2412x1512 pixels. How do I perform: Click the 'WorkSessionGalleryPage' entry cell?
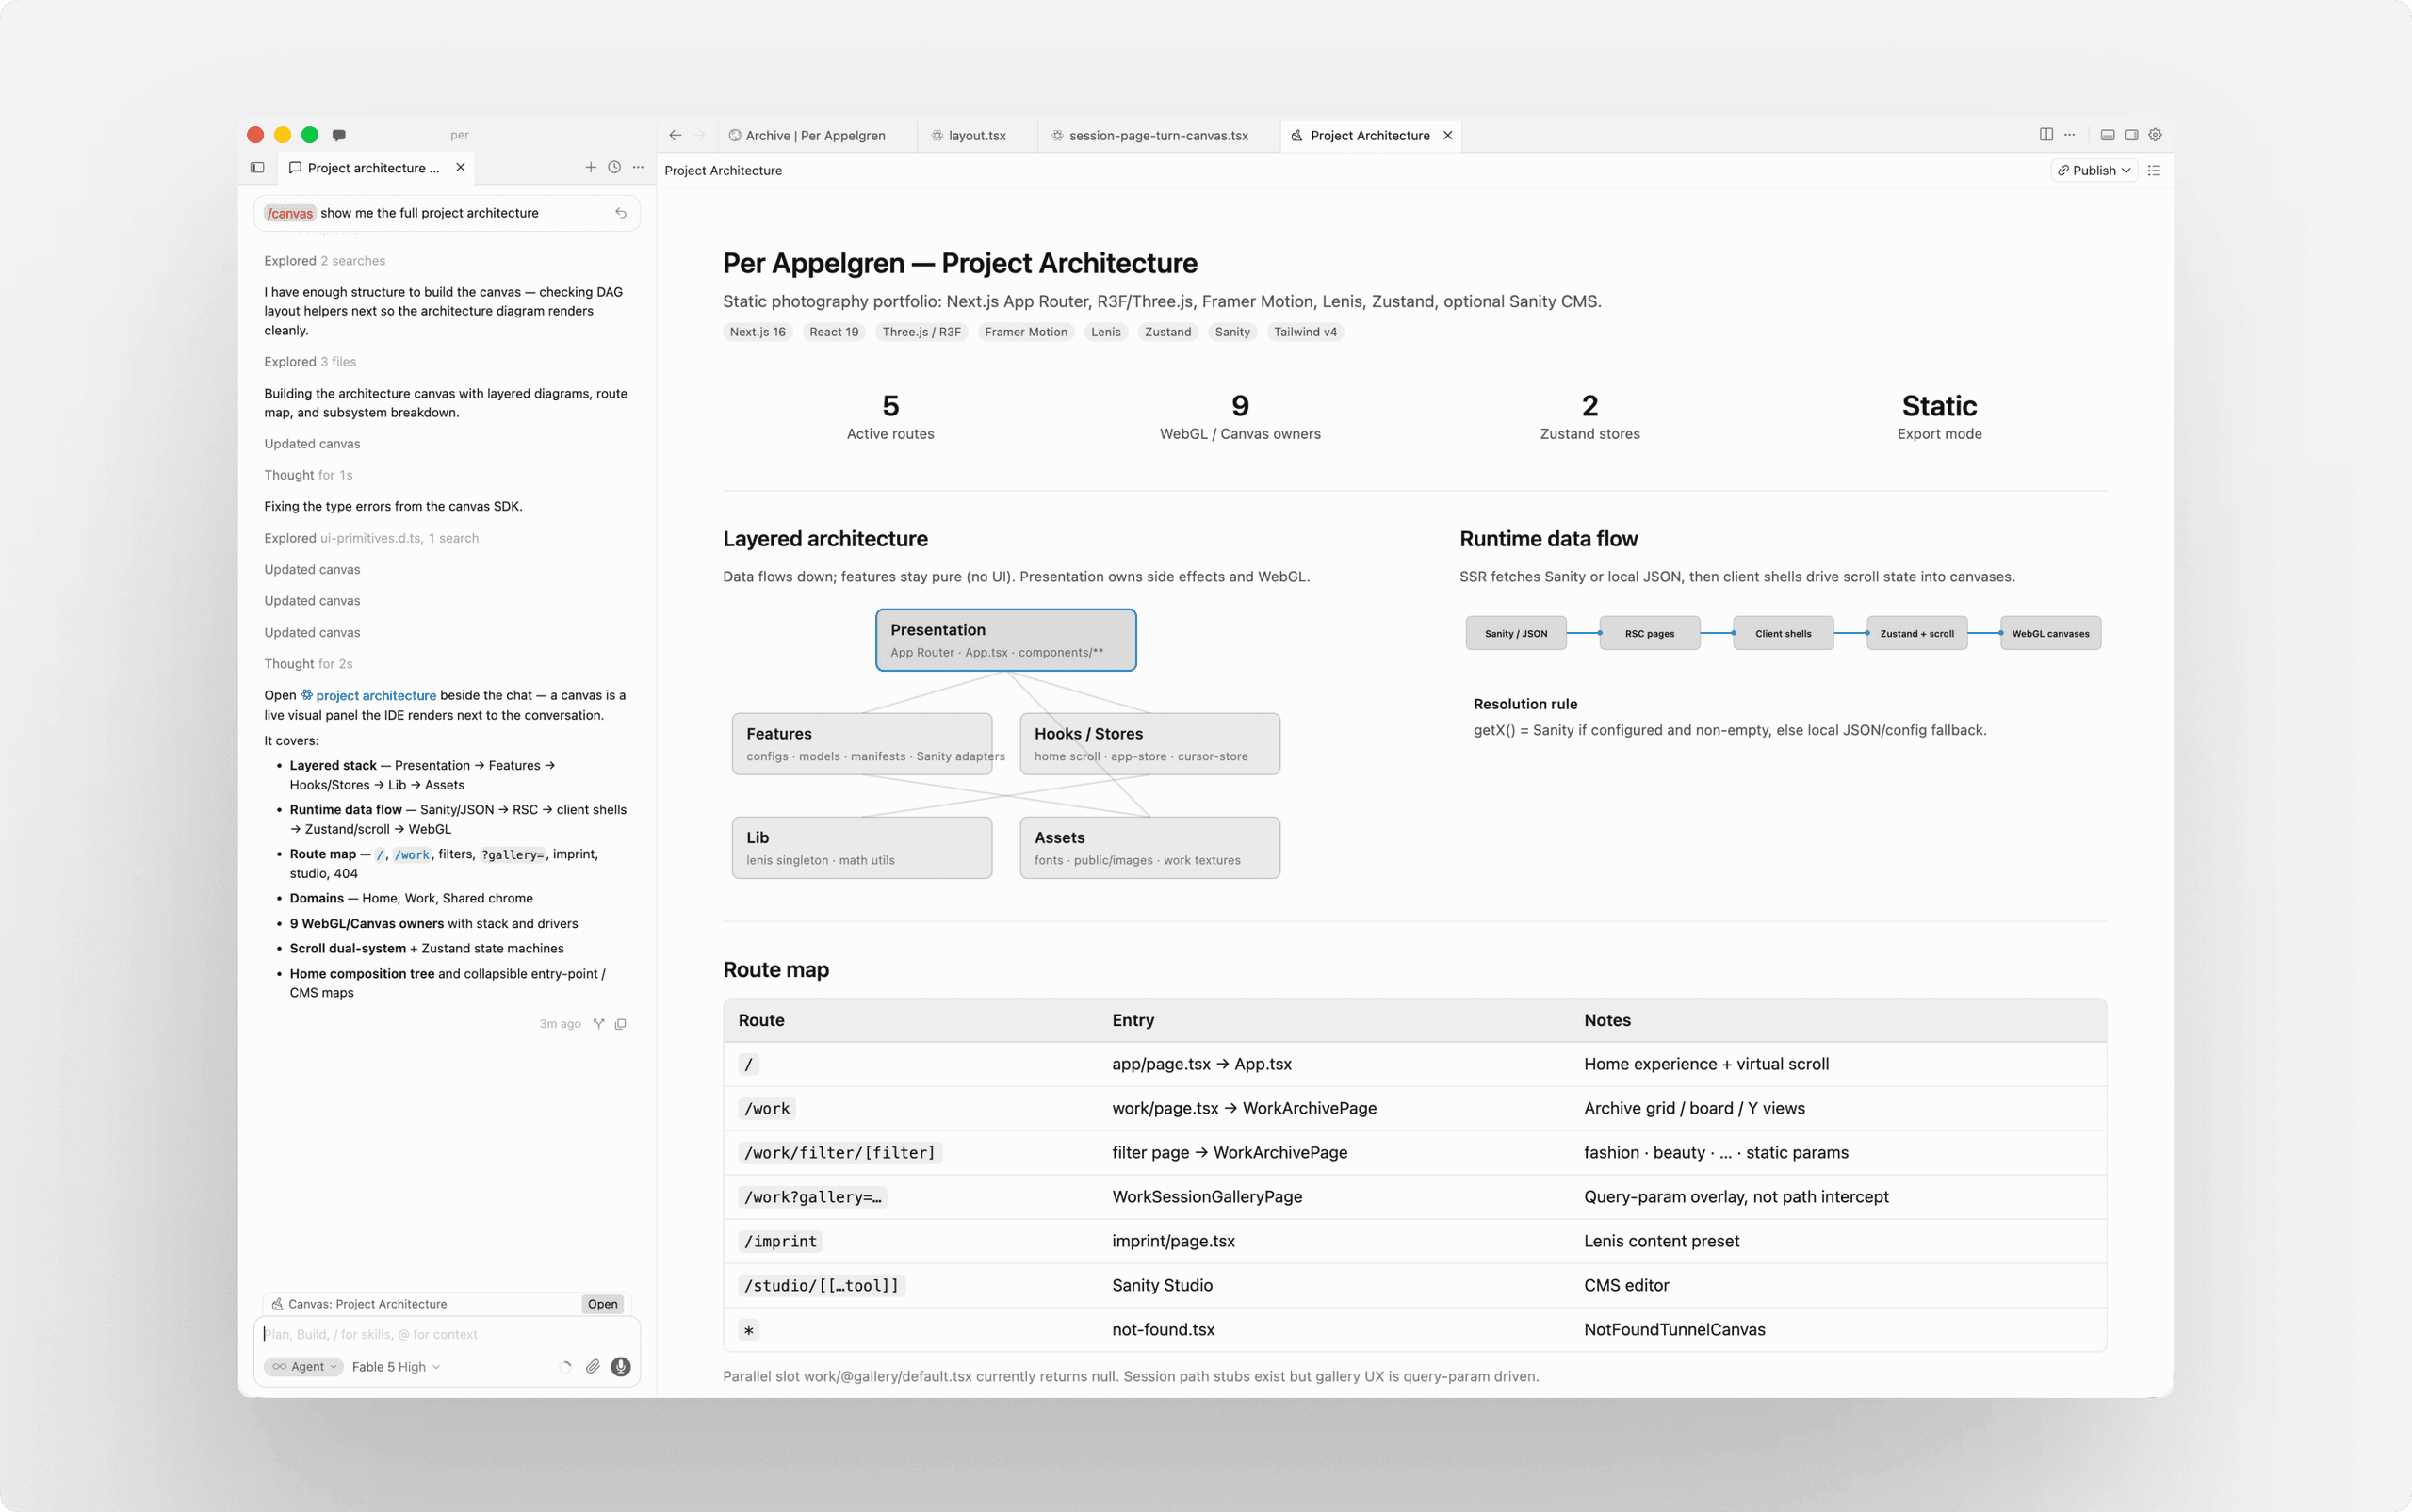[1207, 1197]
